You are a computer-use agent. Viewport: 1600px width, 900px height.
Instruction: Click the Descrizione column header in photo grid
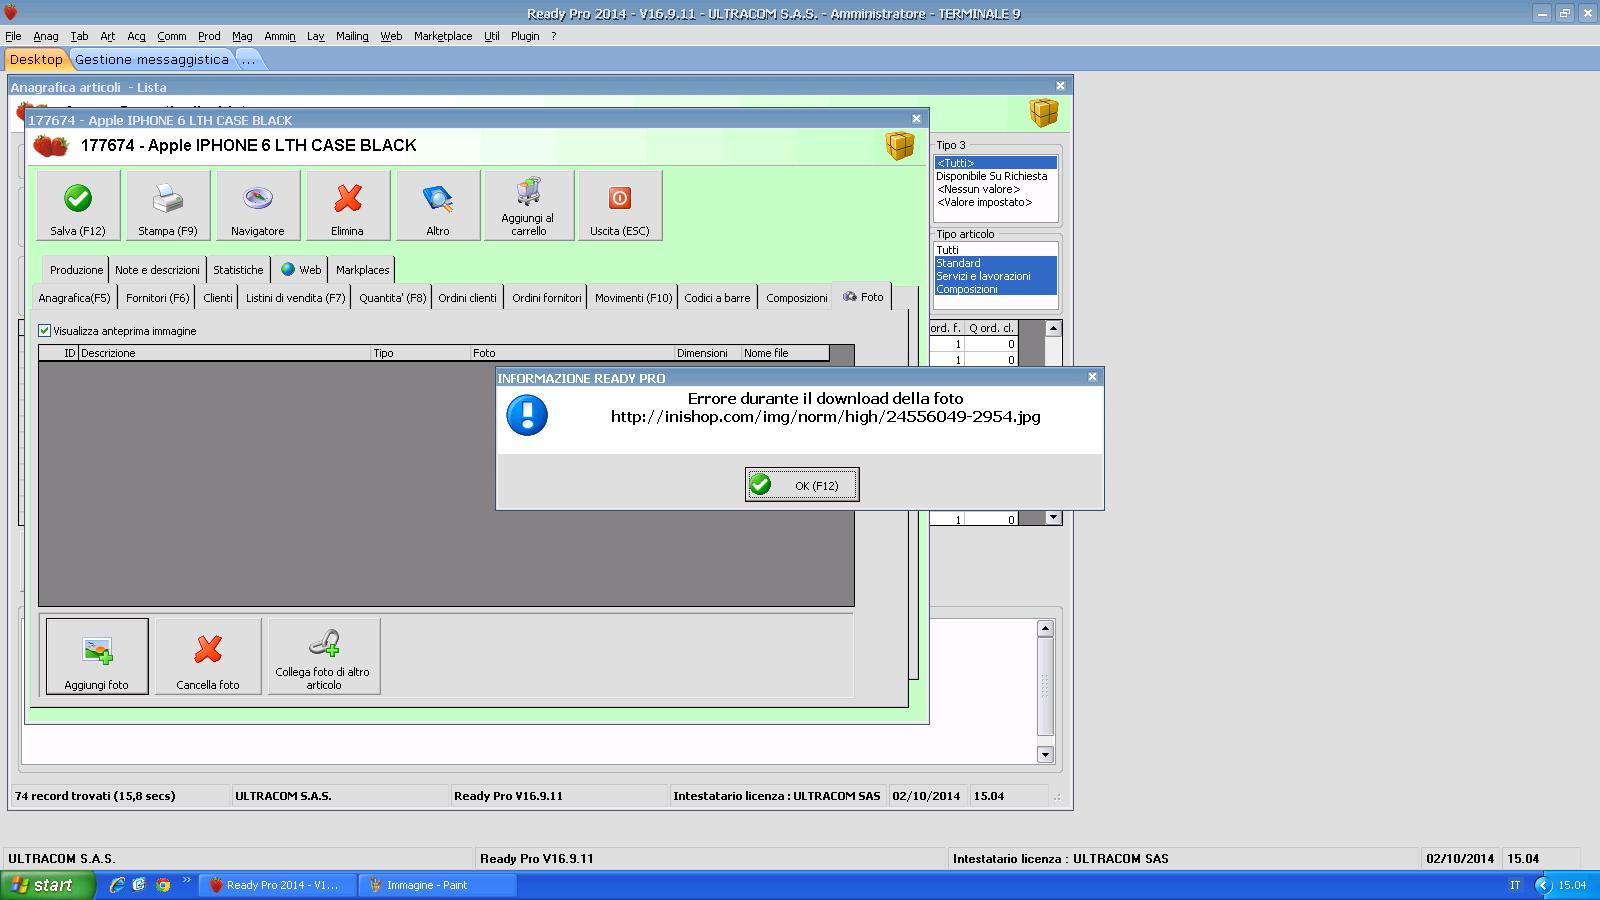pos(224,353)
